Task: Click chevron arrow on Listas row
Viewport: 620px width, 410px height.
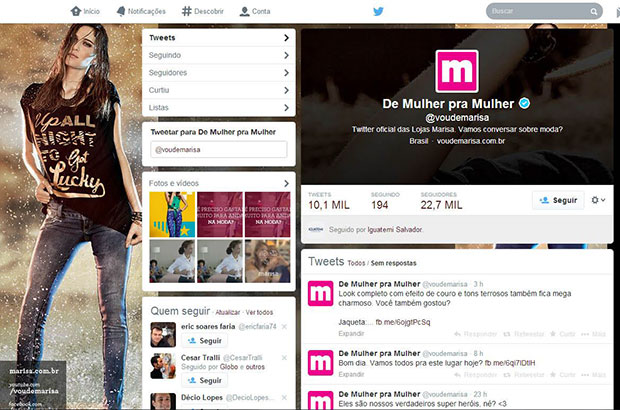Action: pos(286,108)
